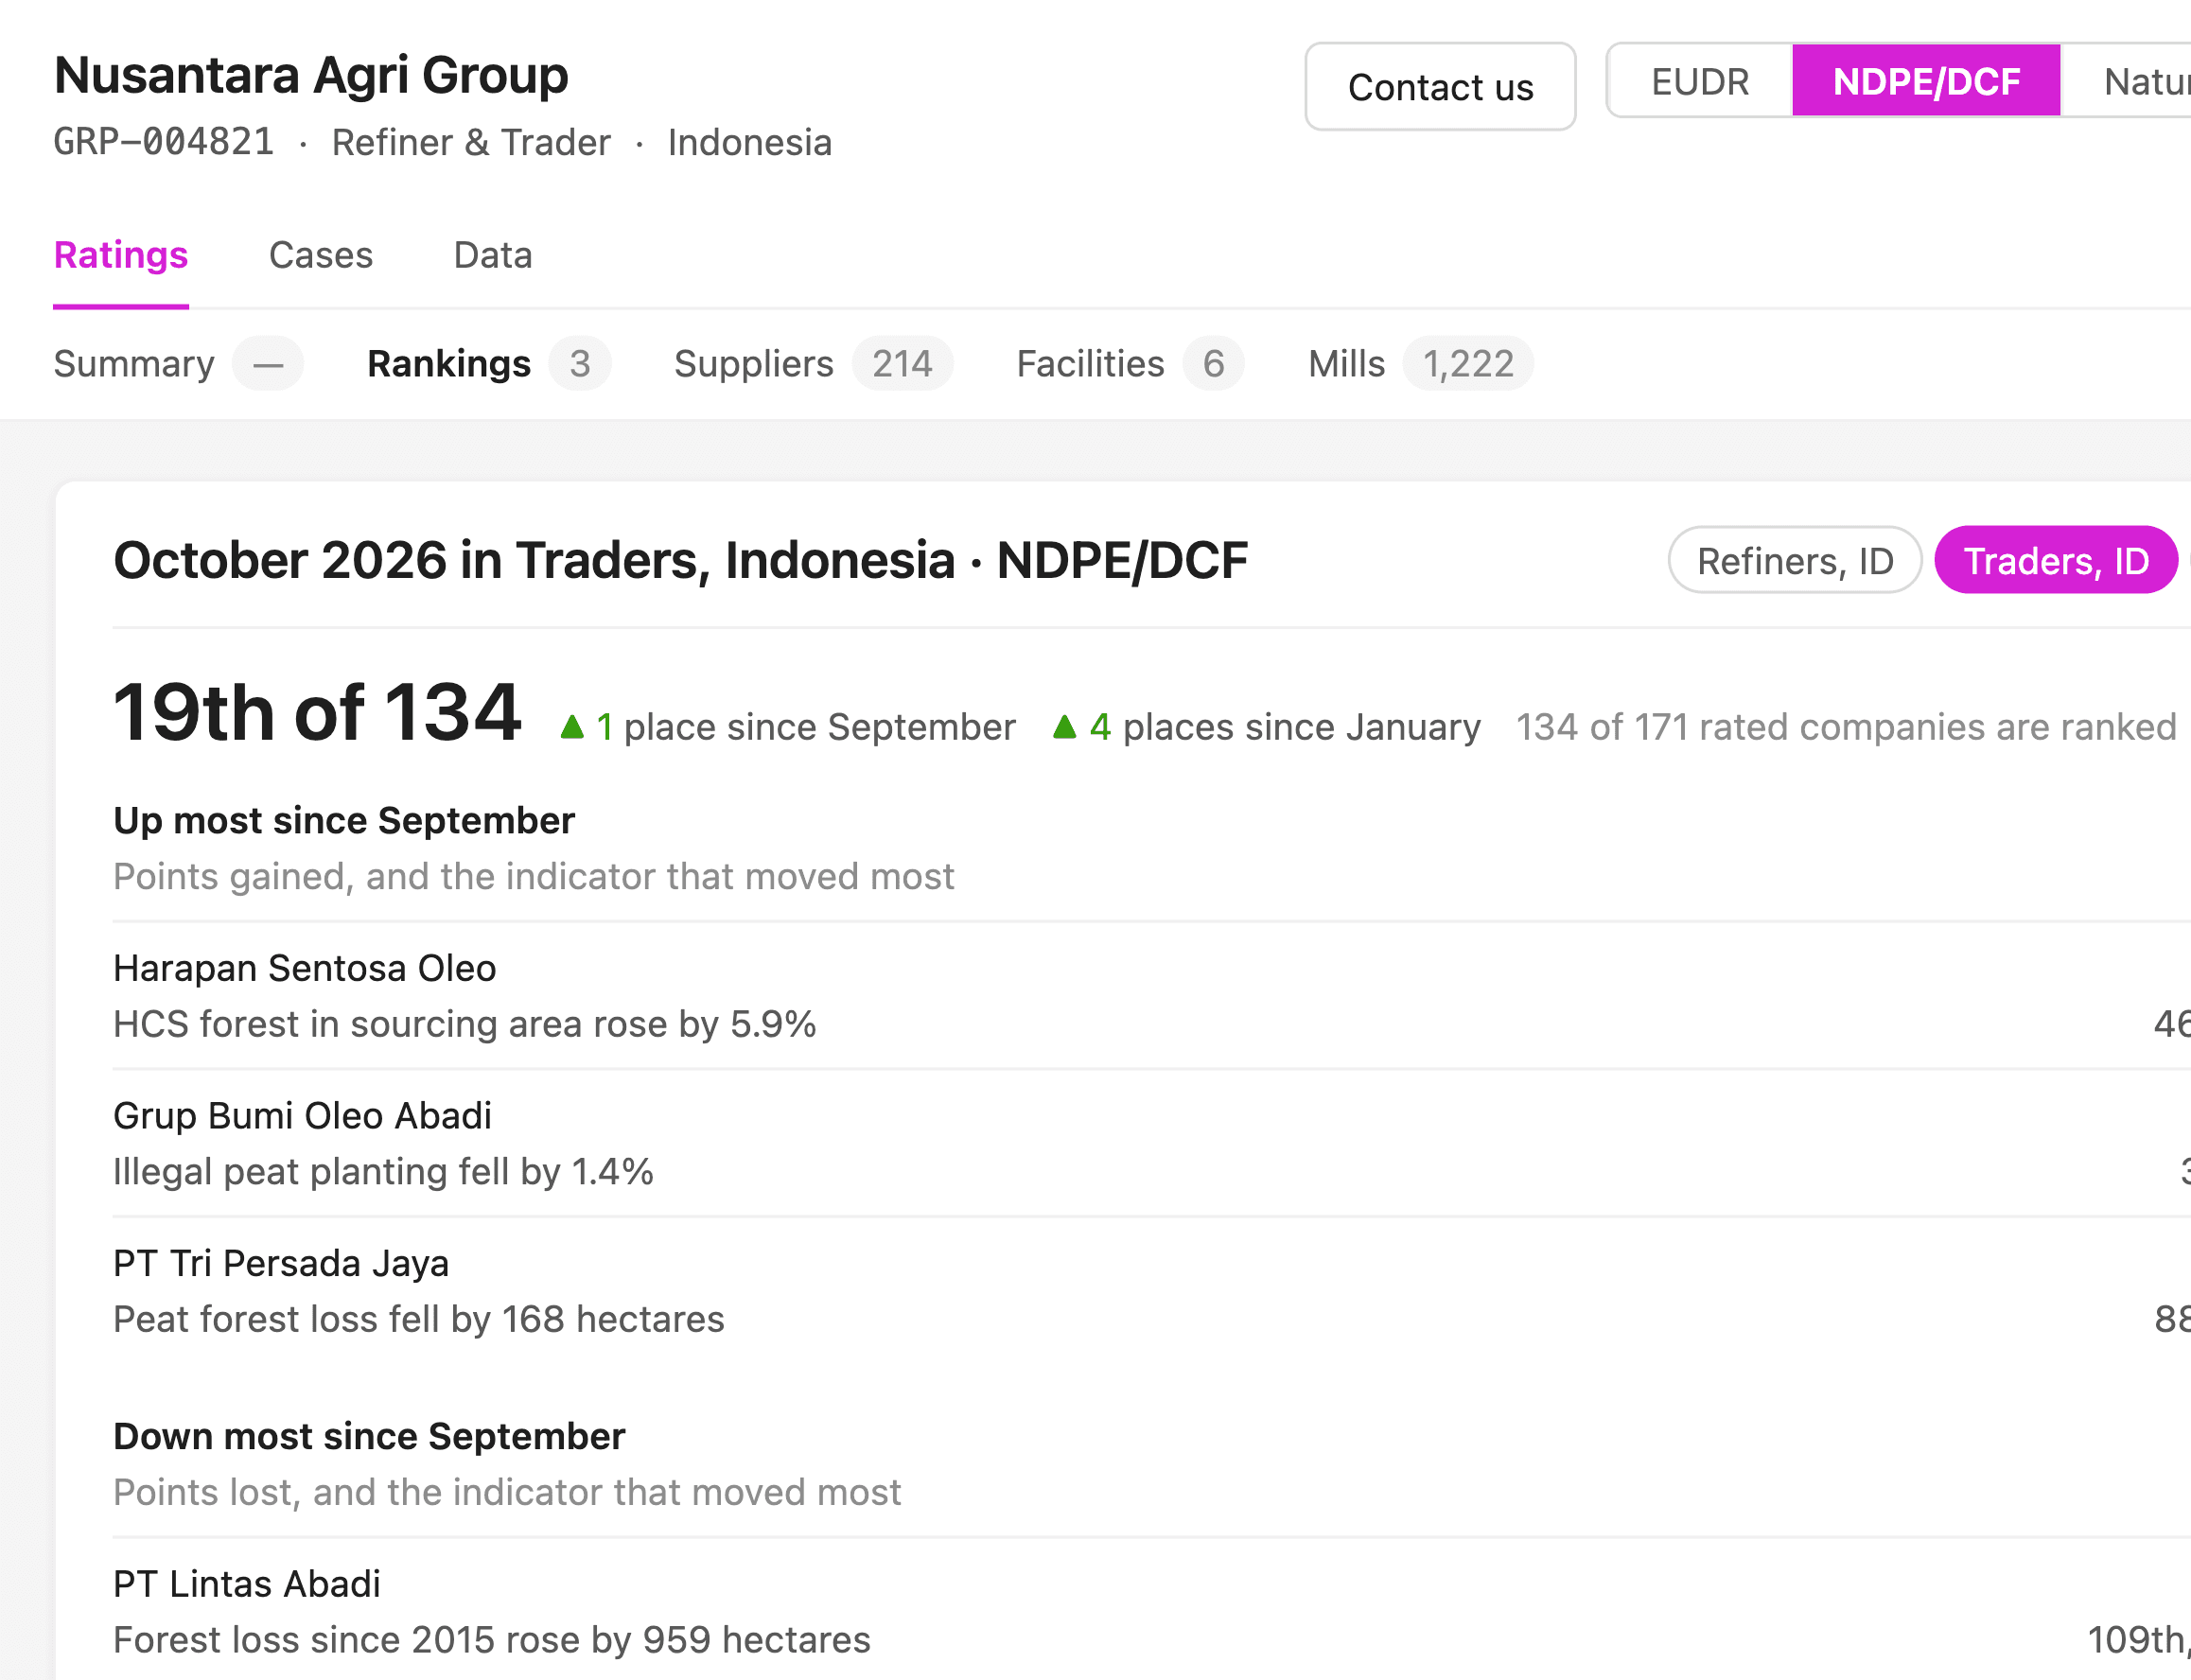Click 'Illegal peat planting fell by 1.4%'
The height and width of the screenshot is (1680, 2191).
tap(383, 1171)
